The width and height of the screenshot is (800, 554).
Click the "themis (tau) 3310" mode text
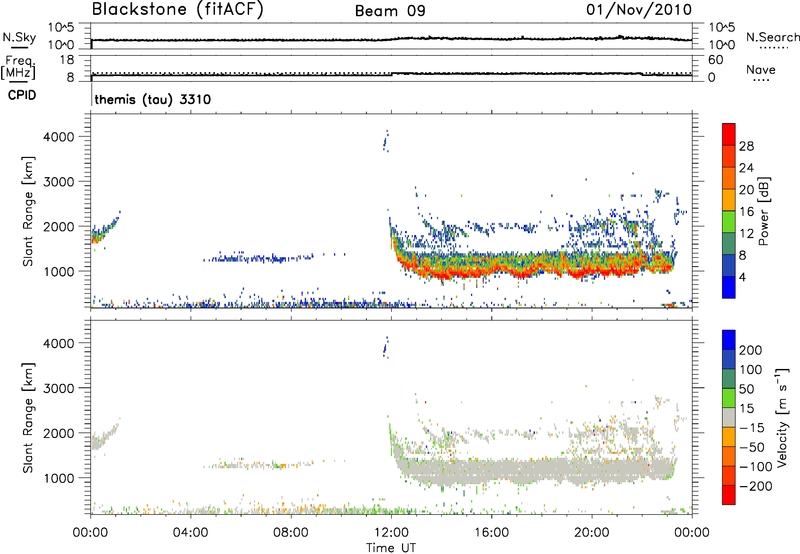(x=153, y=99)
